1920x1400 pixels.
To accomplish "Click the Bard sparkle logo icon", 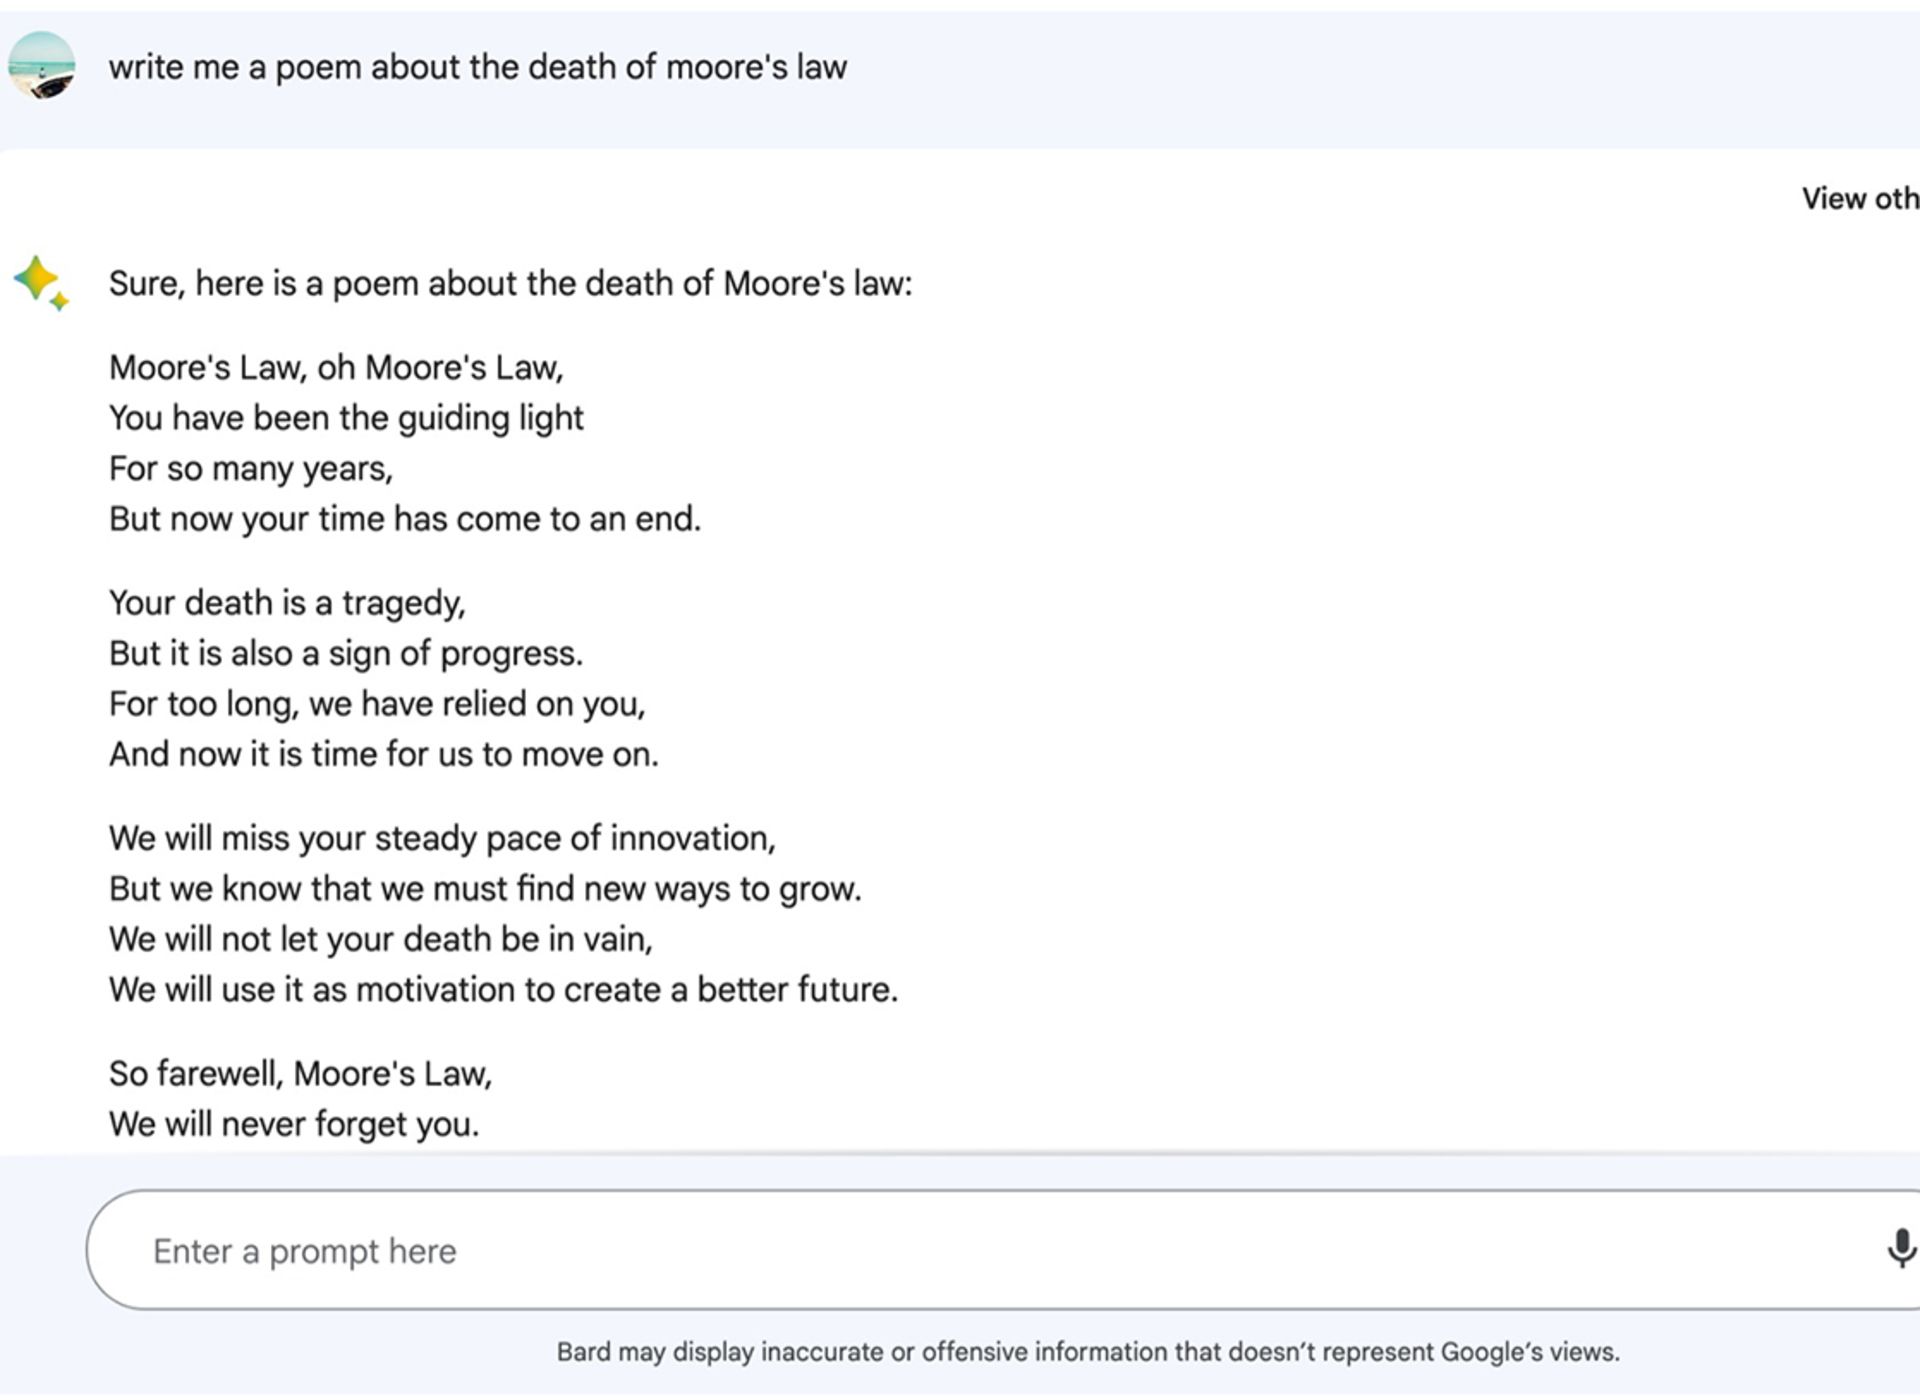I will tap(41, 283).
